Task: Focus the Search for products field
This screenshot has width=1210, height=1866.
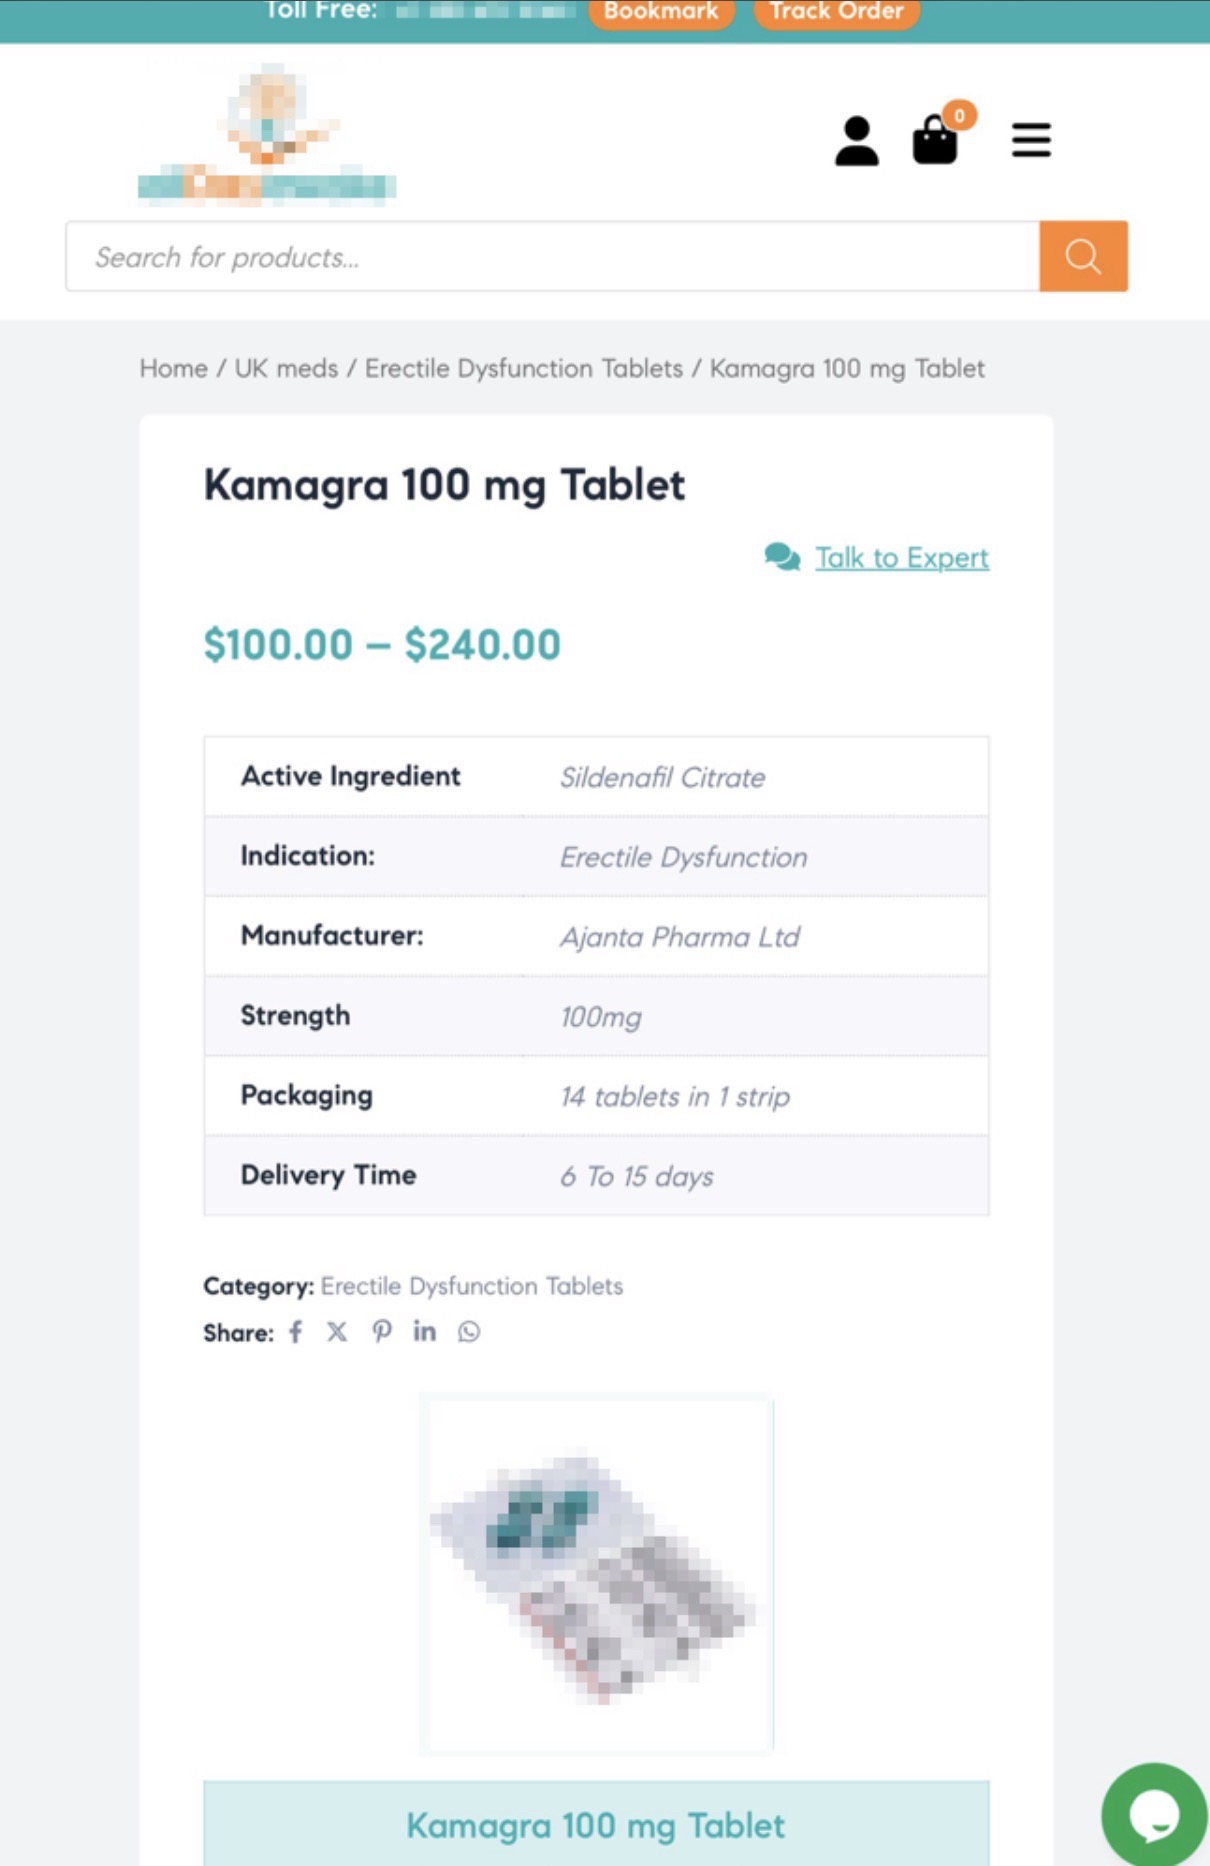Action: (552, 257)
